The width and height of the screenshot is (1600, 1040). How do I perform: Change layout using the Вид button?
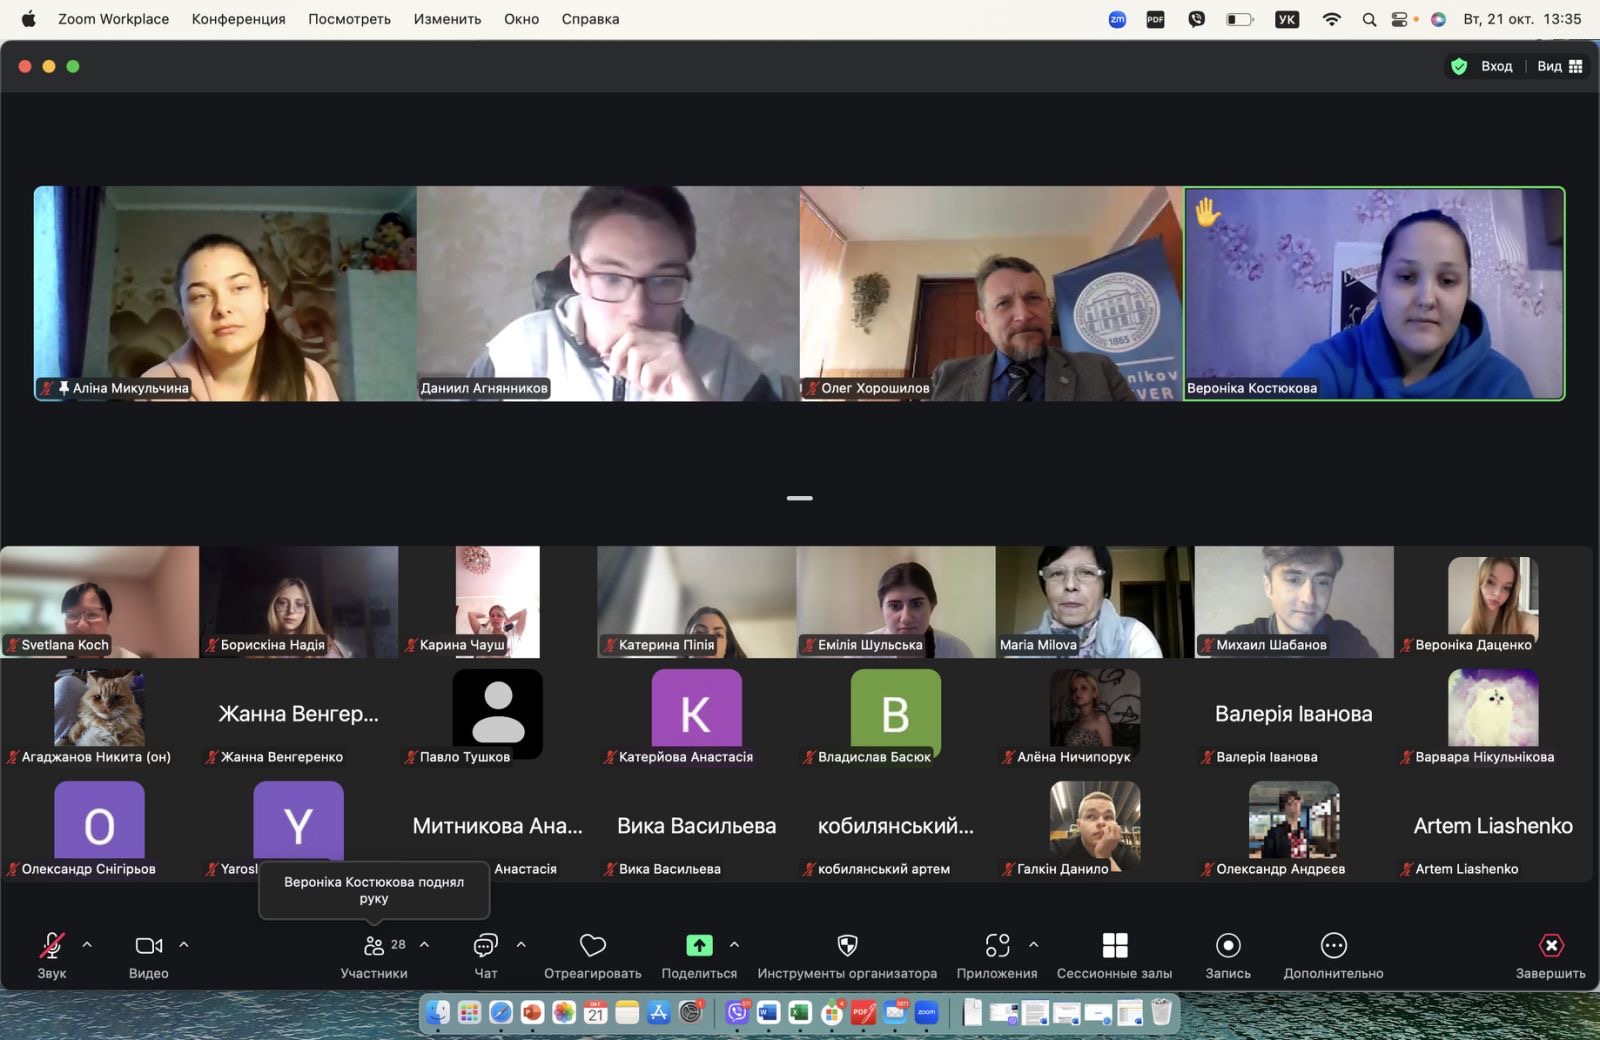point(1559,66)
